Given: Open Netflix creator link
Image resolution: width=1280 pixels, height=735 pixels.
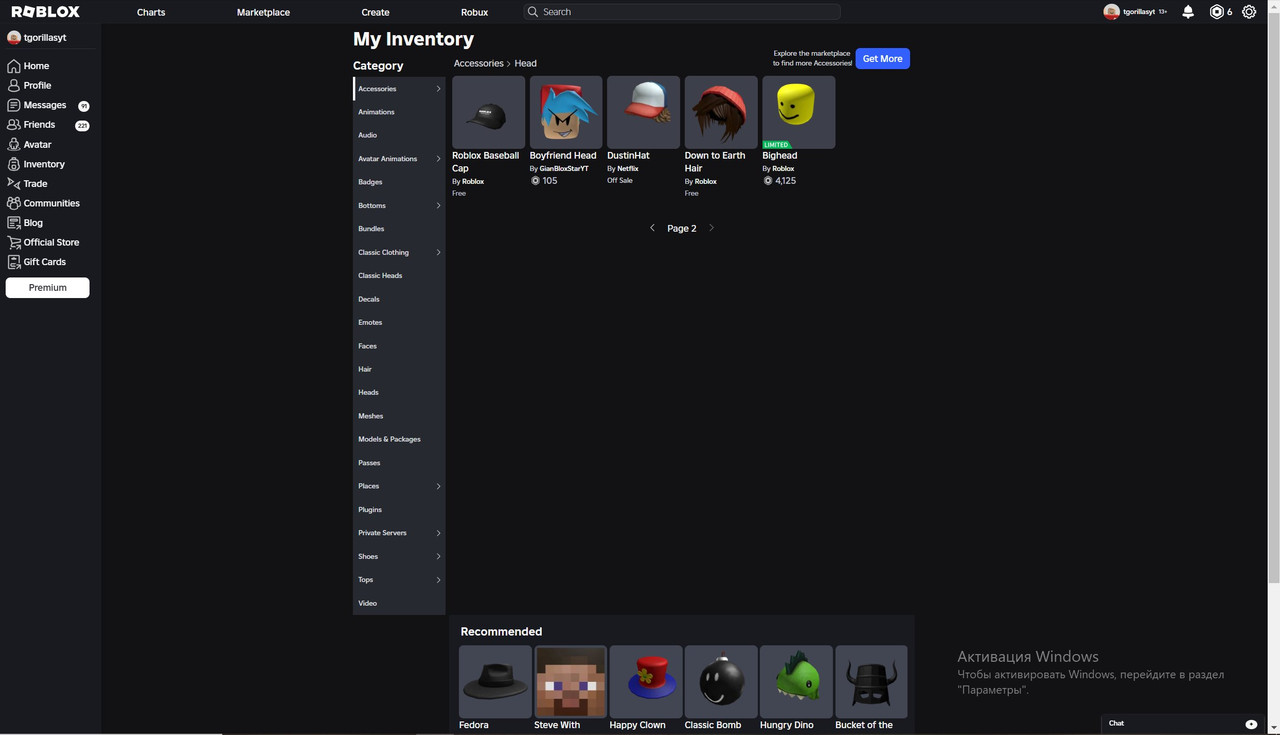Looking at the screenshot, I should (x=627, y=168).
